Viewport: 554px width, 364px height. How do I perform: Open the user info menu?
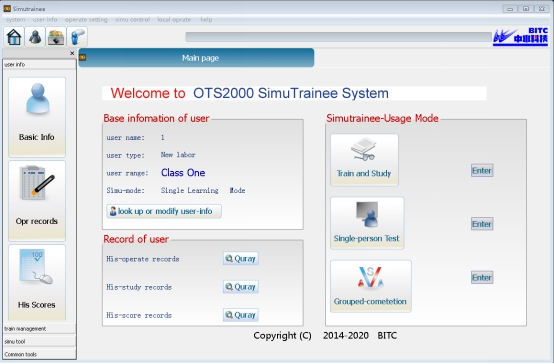pos(45,20)
